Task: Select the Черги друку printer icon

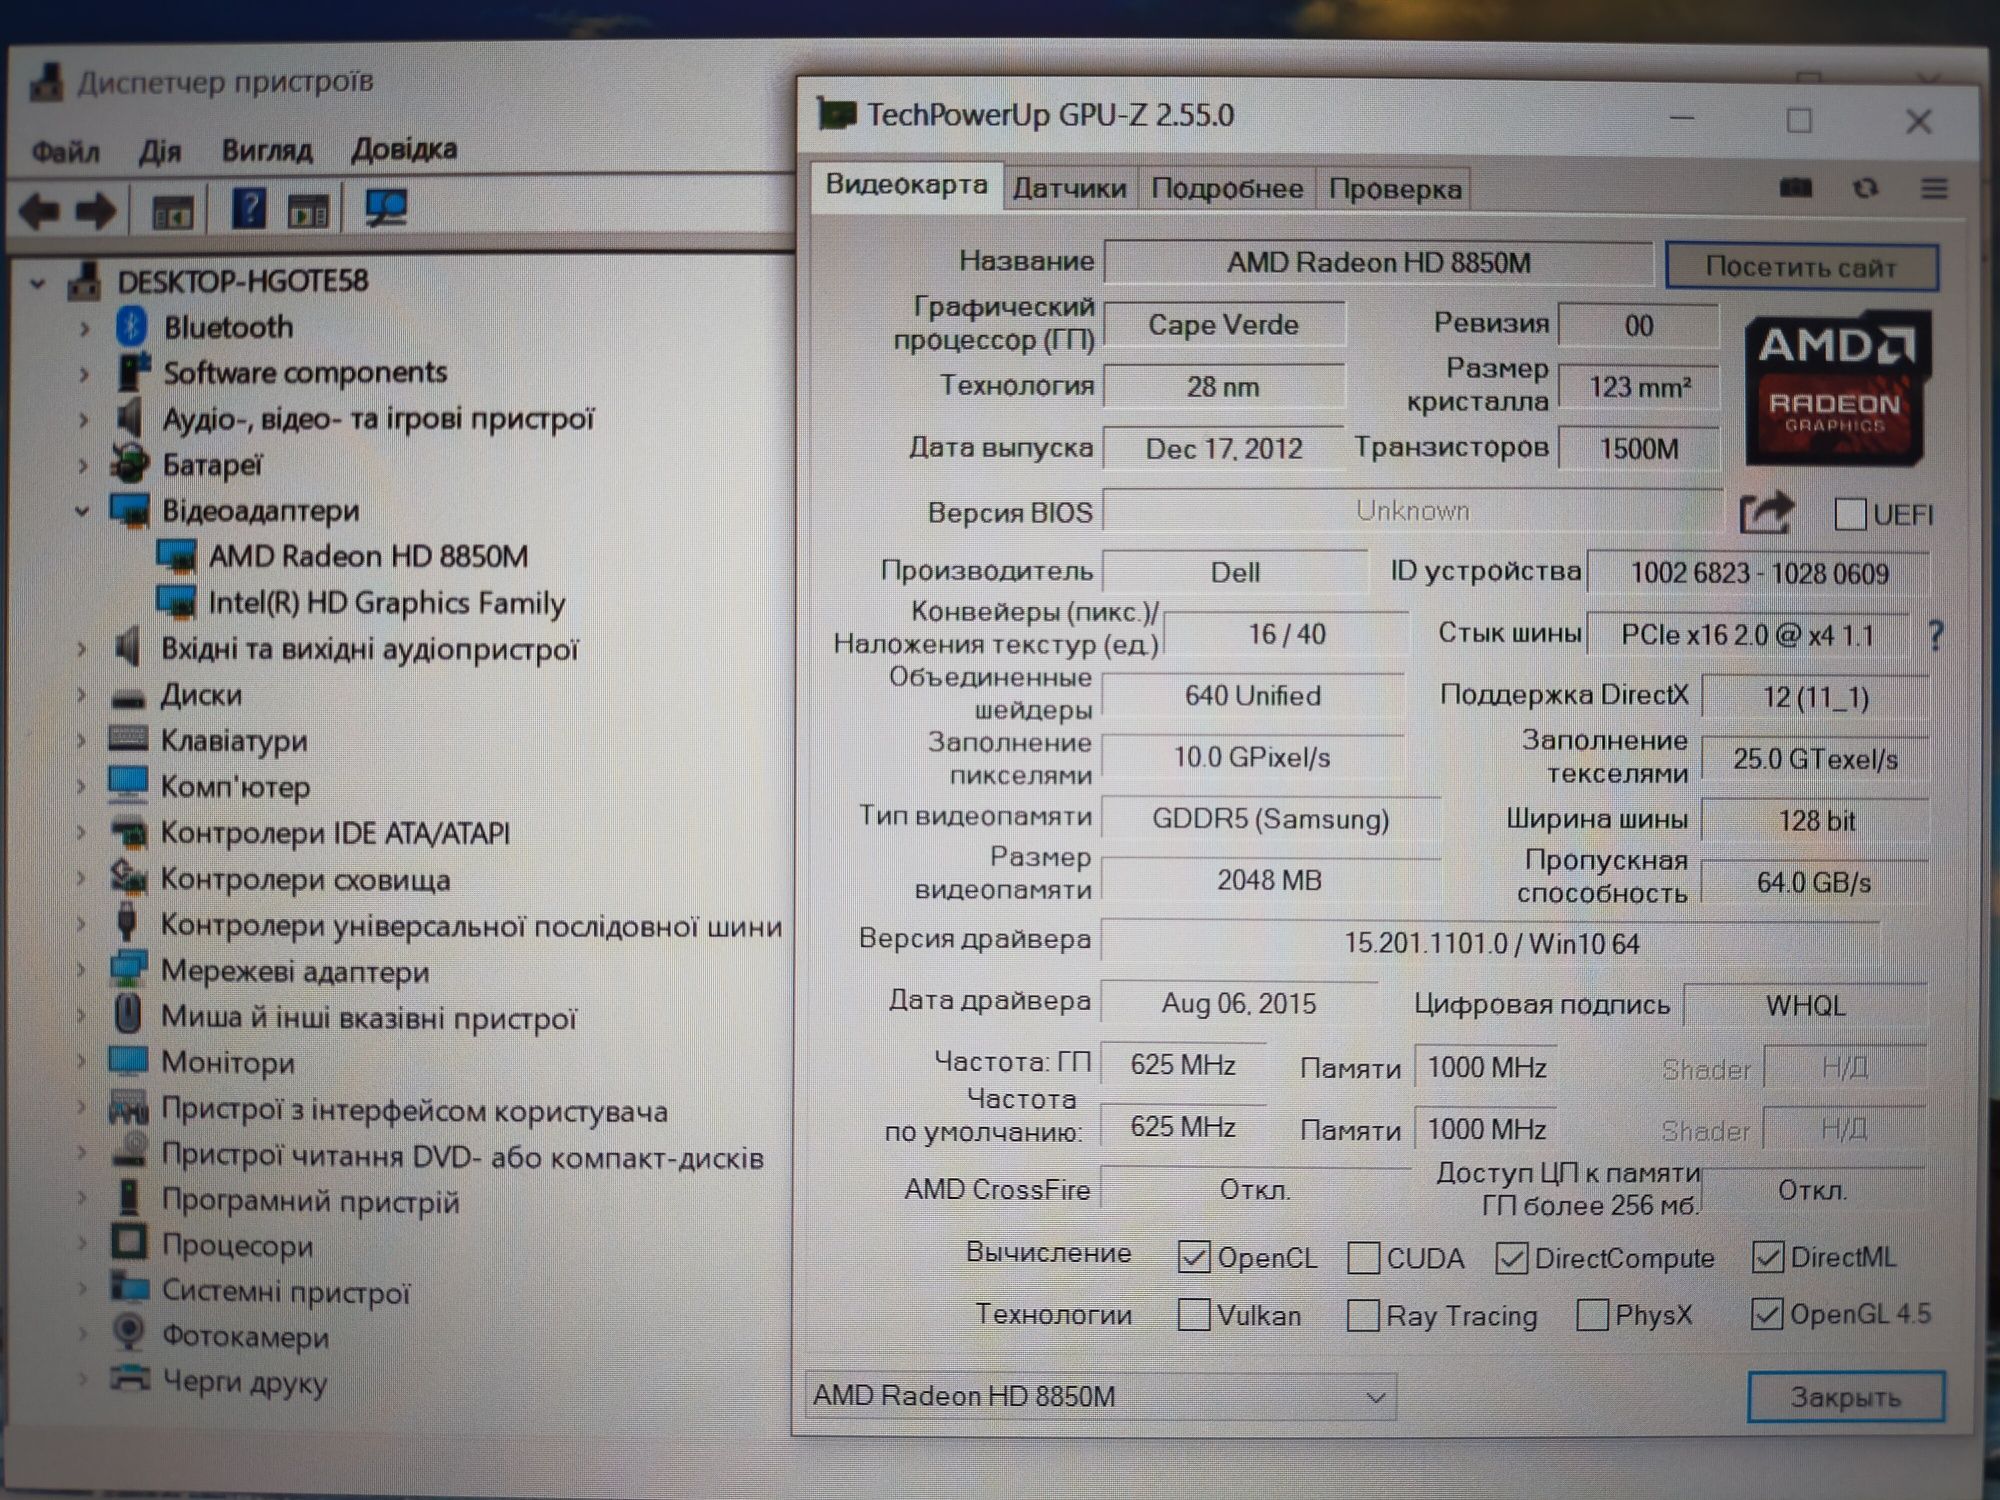Action: 129,1378
